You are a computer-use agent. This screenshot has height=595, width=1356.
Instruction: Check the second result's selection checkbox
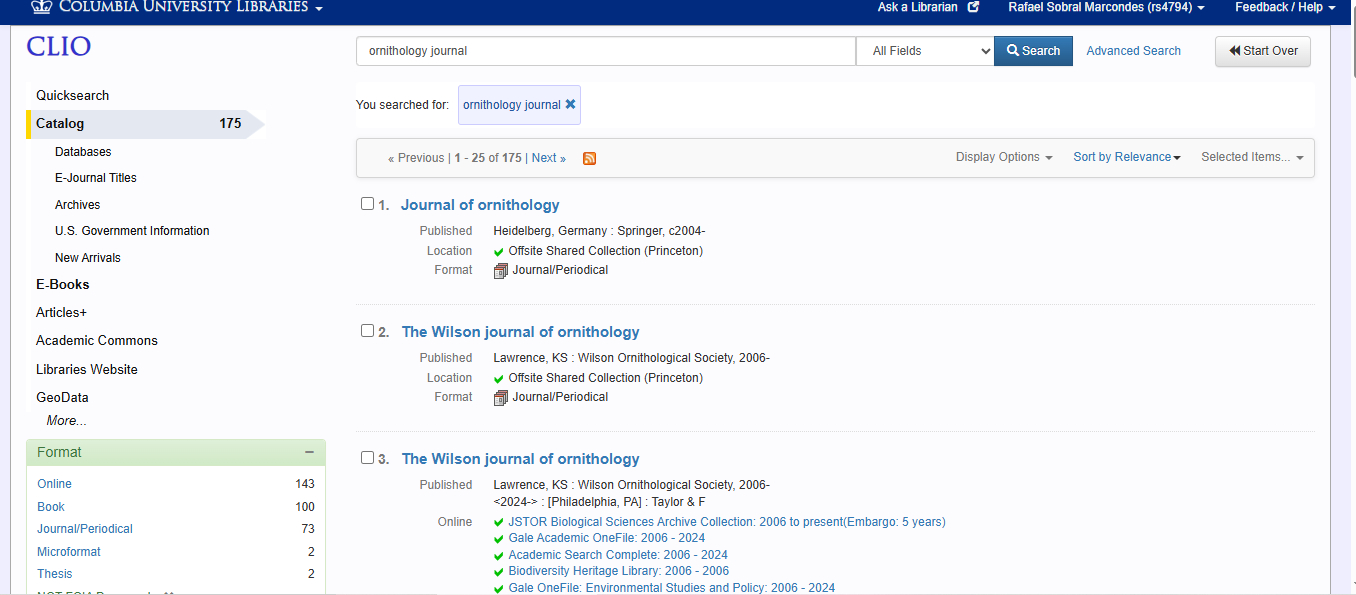coord(367,331)
